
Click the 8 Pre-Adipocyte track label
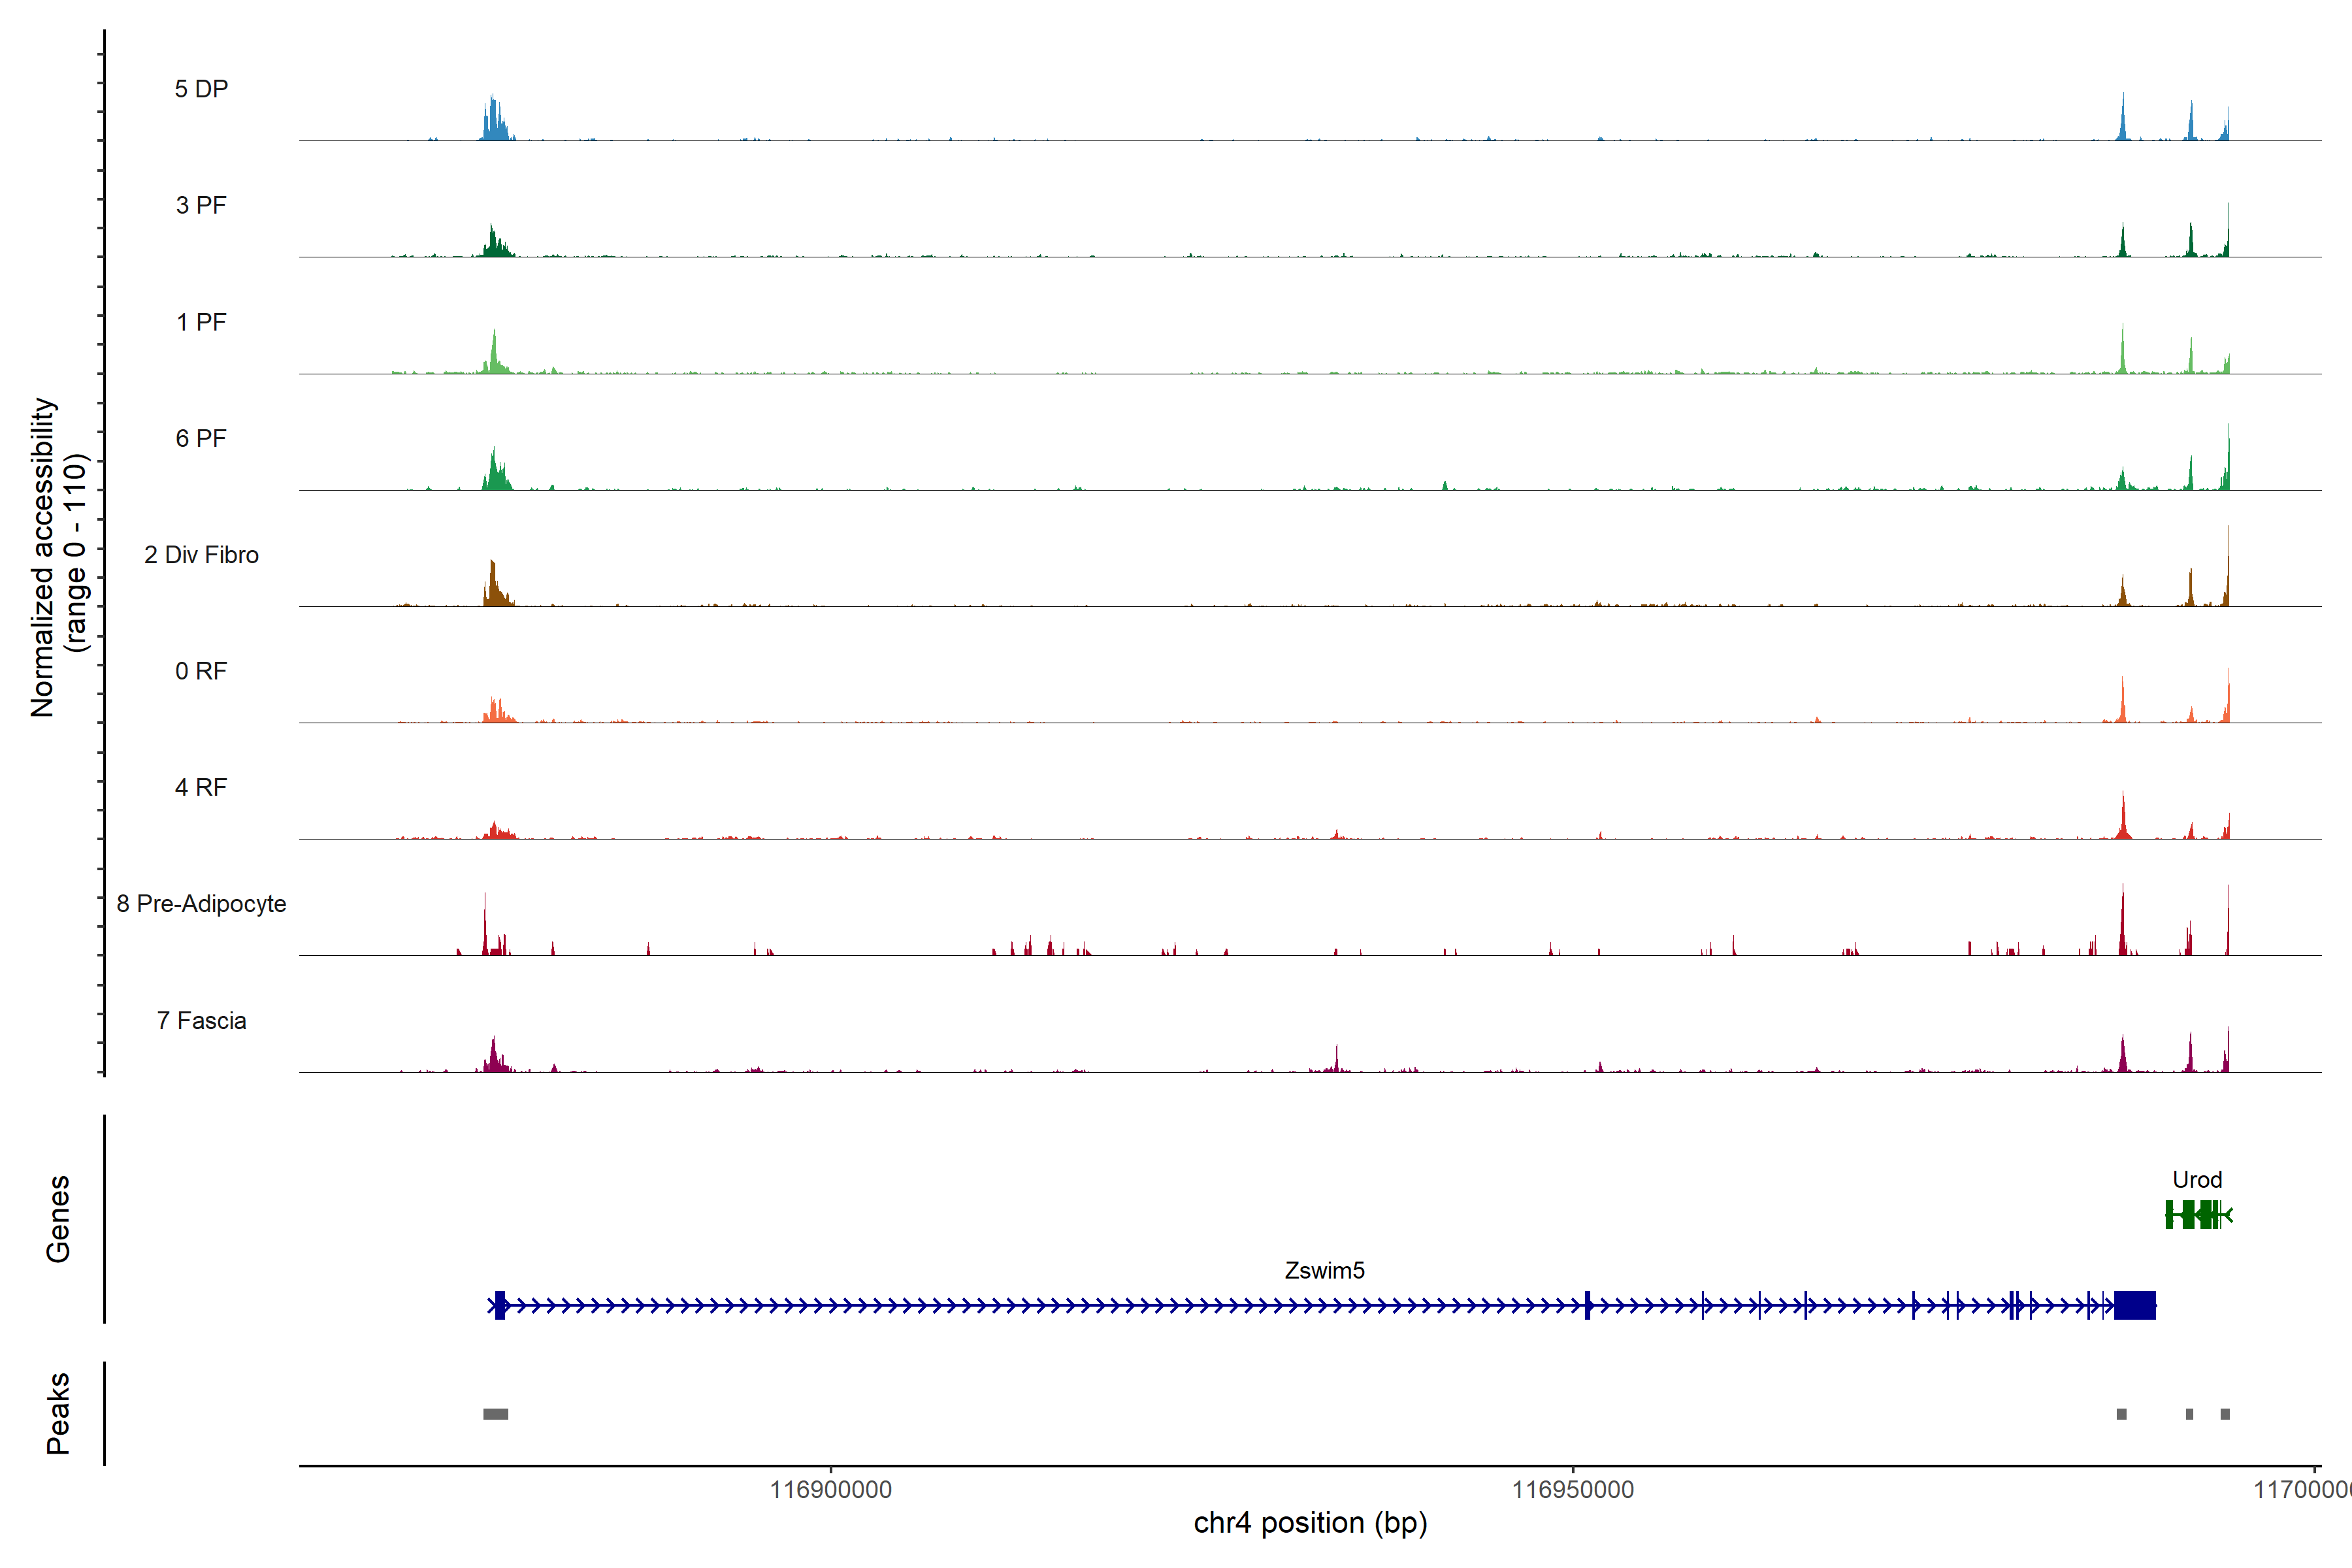(x=201, y=904)
